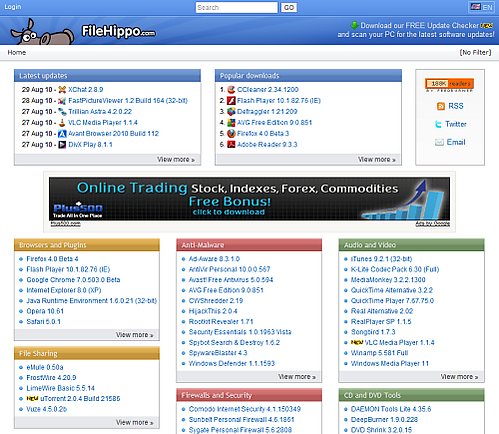The image size is (499, 434).
Task: Open the Login link
Action: [x=13, y=7]
